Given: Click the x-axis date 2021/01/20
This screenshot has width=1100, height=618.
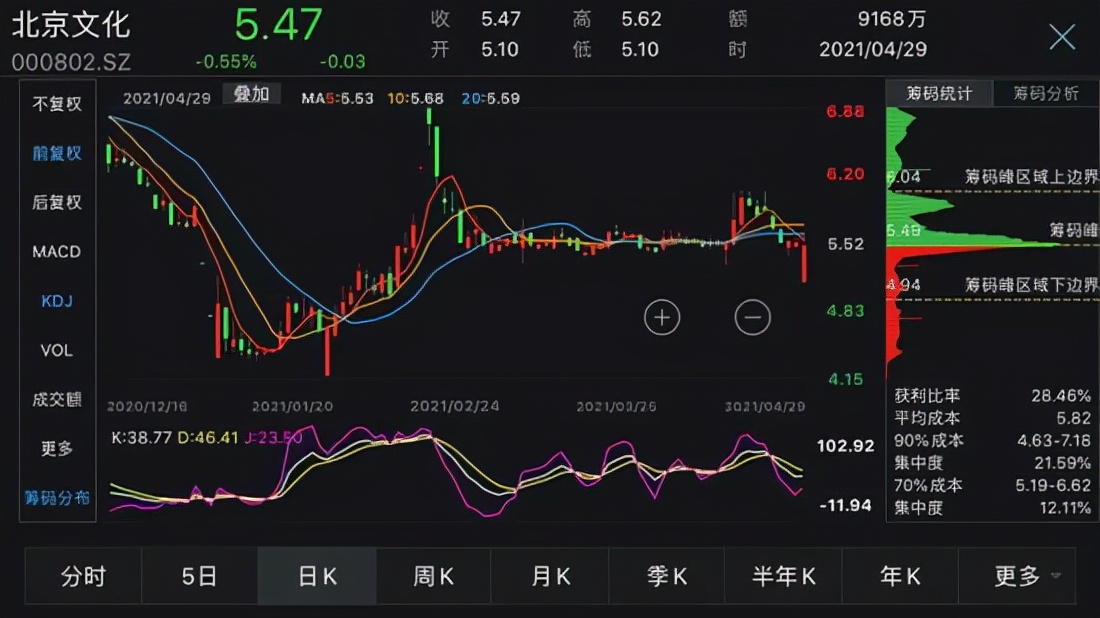Looking at the screenshot, I should 293,406.
